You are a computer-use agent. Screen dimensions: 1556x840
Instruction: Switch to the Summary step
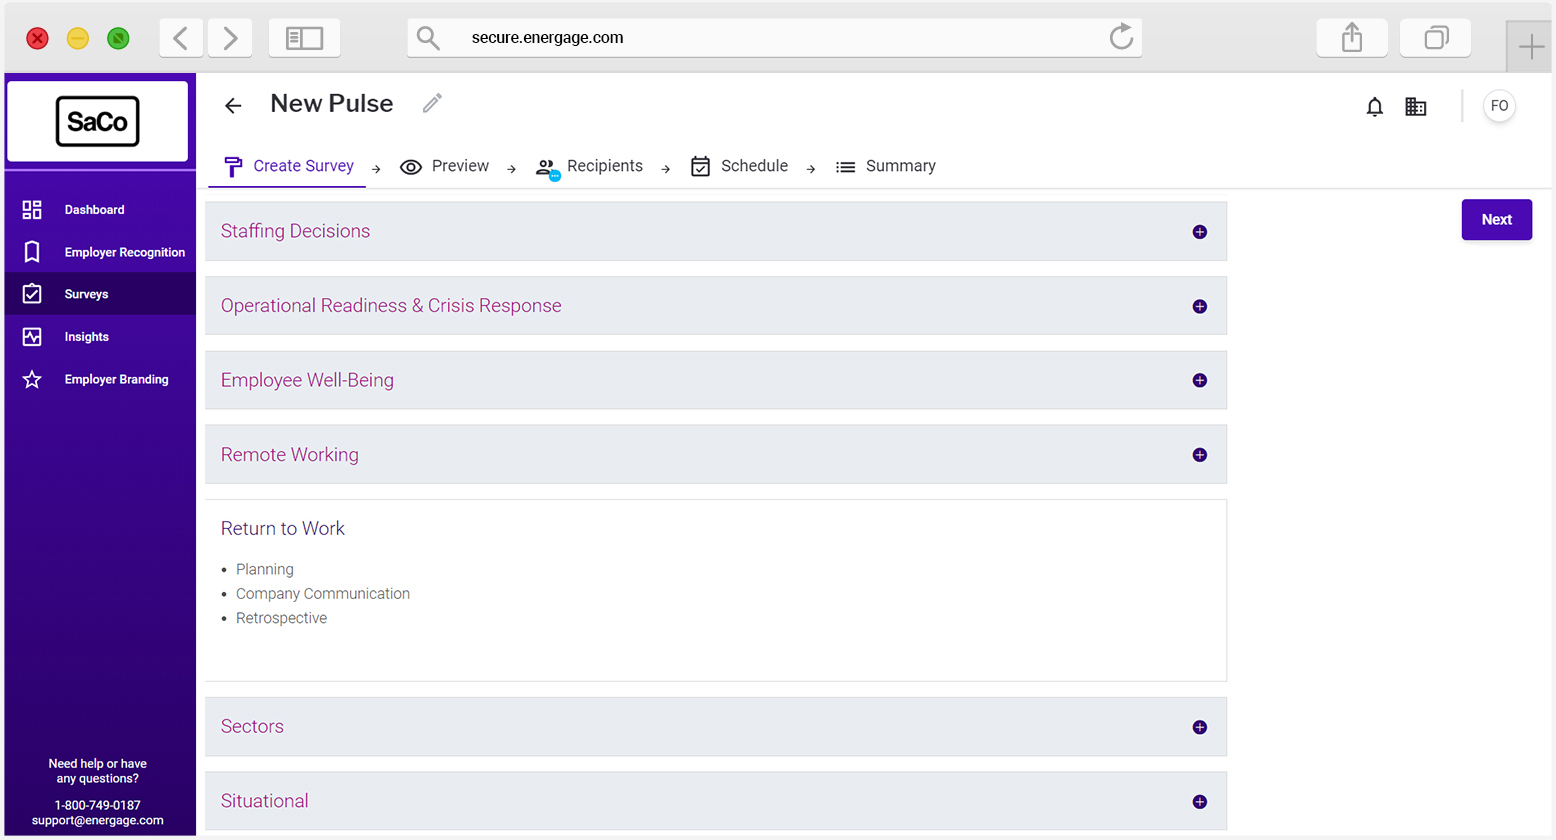point(886,166)
